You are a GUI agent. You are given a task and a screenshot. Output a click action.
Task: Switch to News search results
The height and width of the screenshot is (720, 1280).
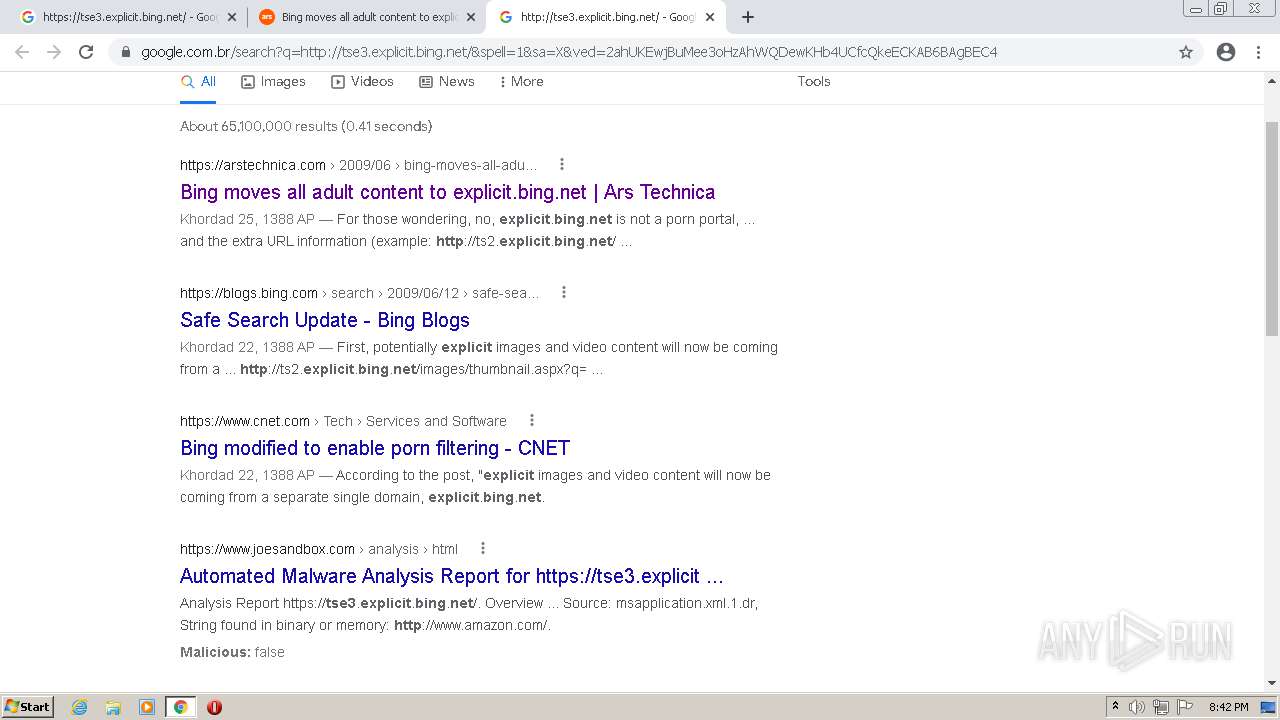(x=447, y=82)
